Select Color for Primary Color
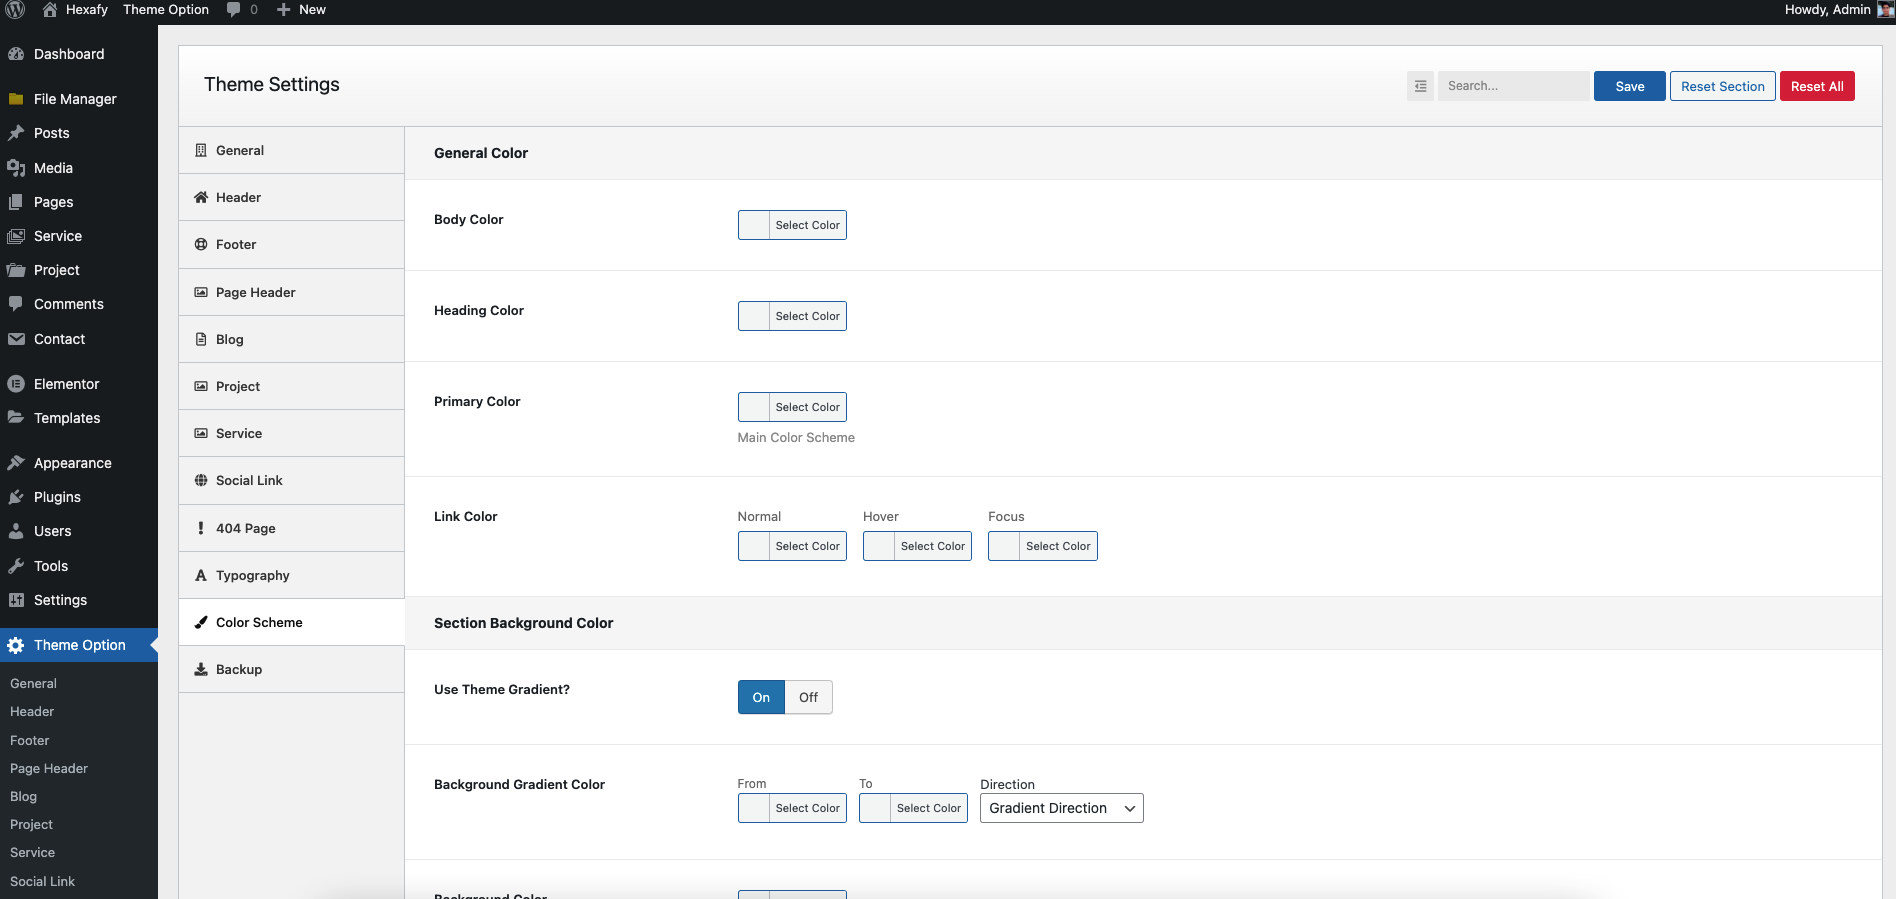Image resolution: width=1896 pixels, height=899 pixels. pyautogui.click(x=792, y=407)
